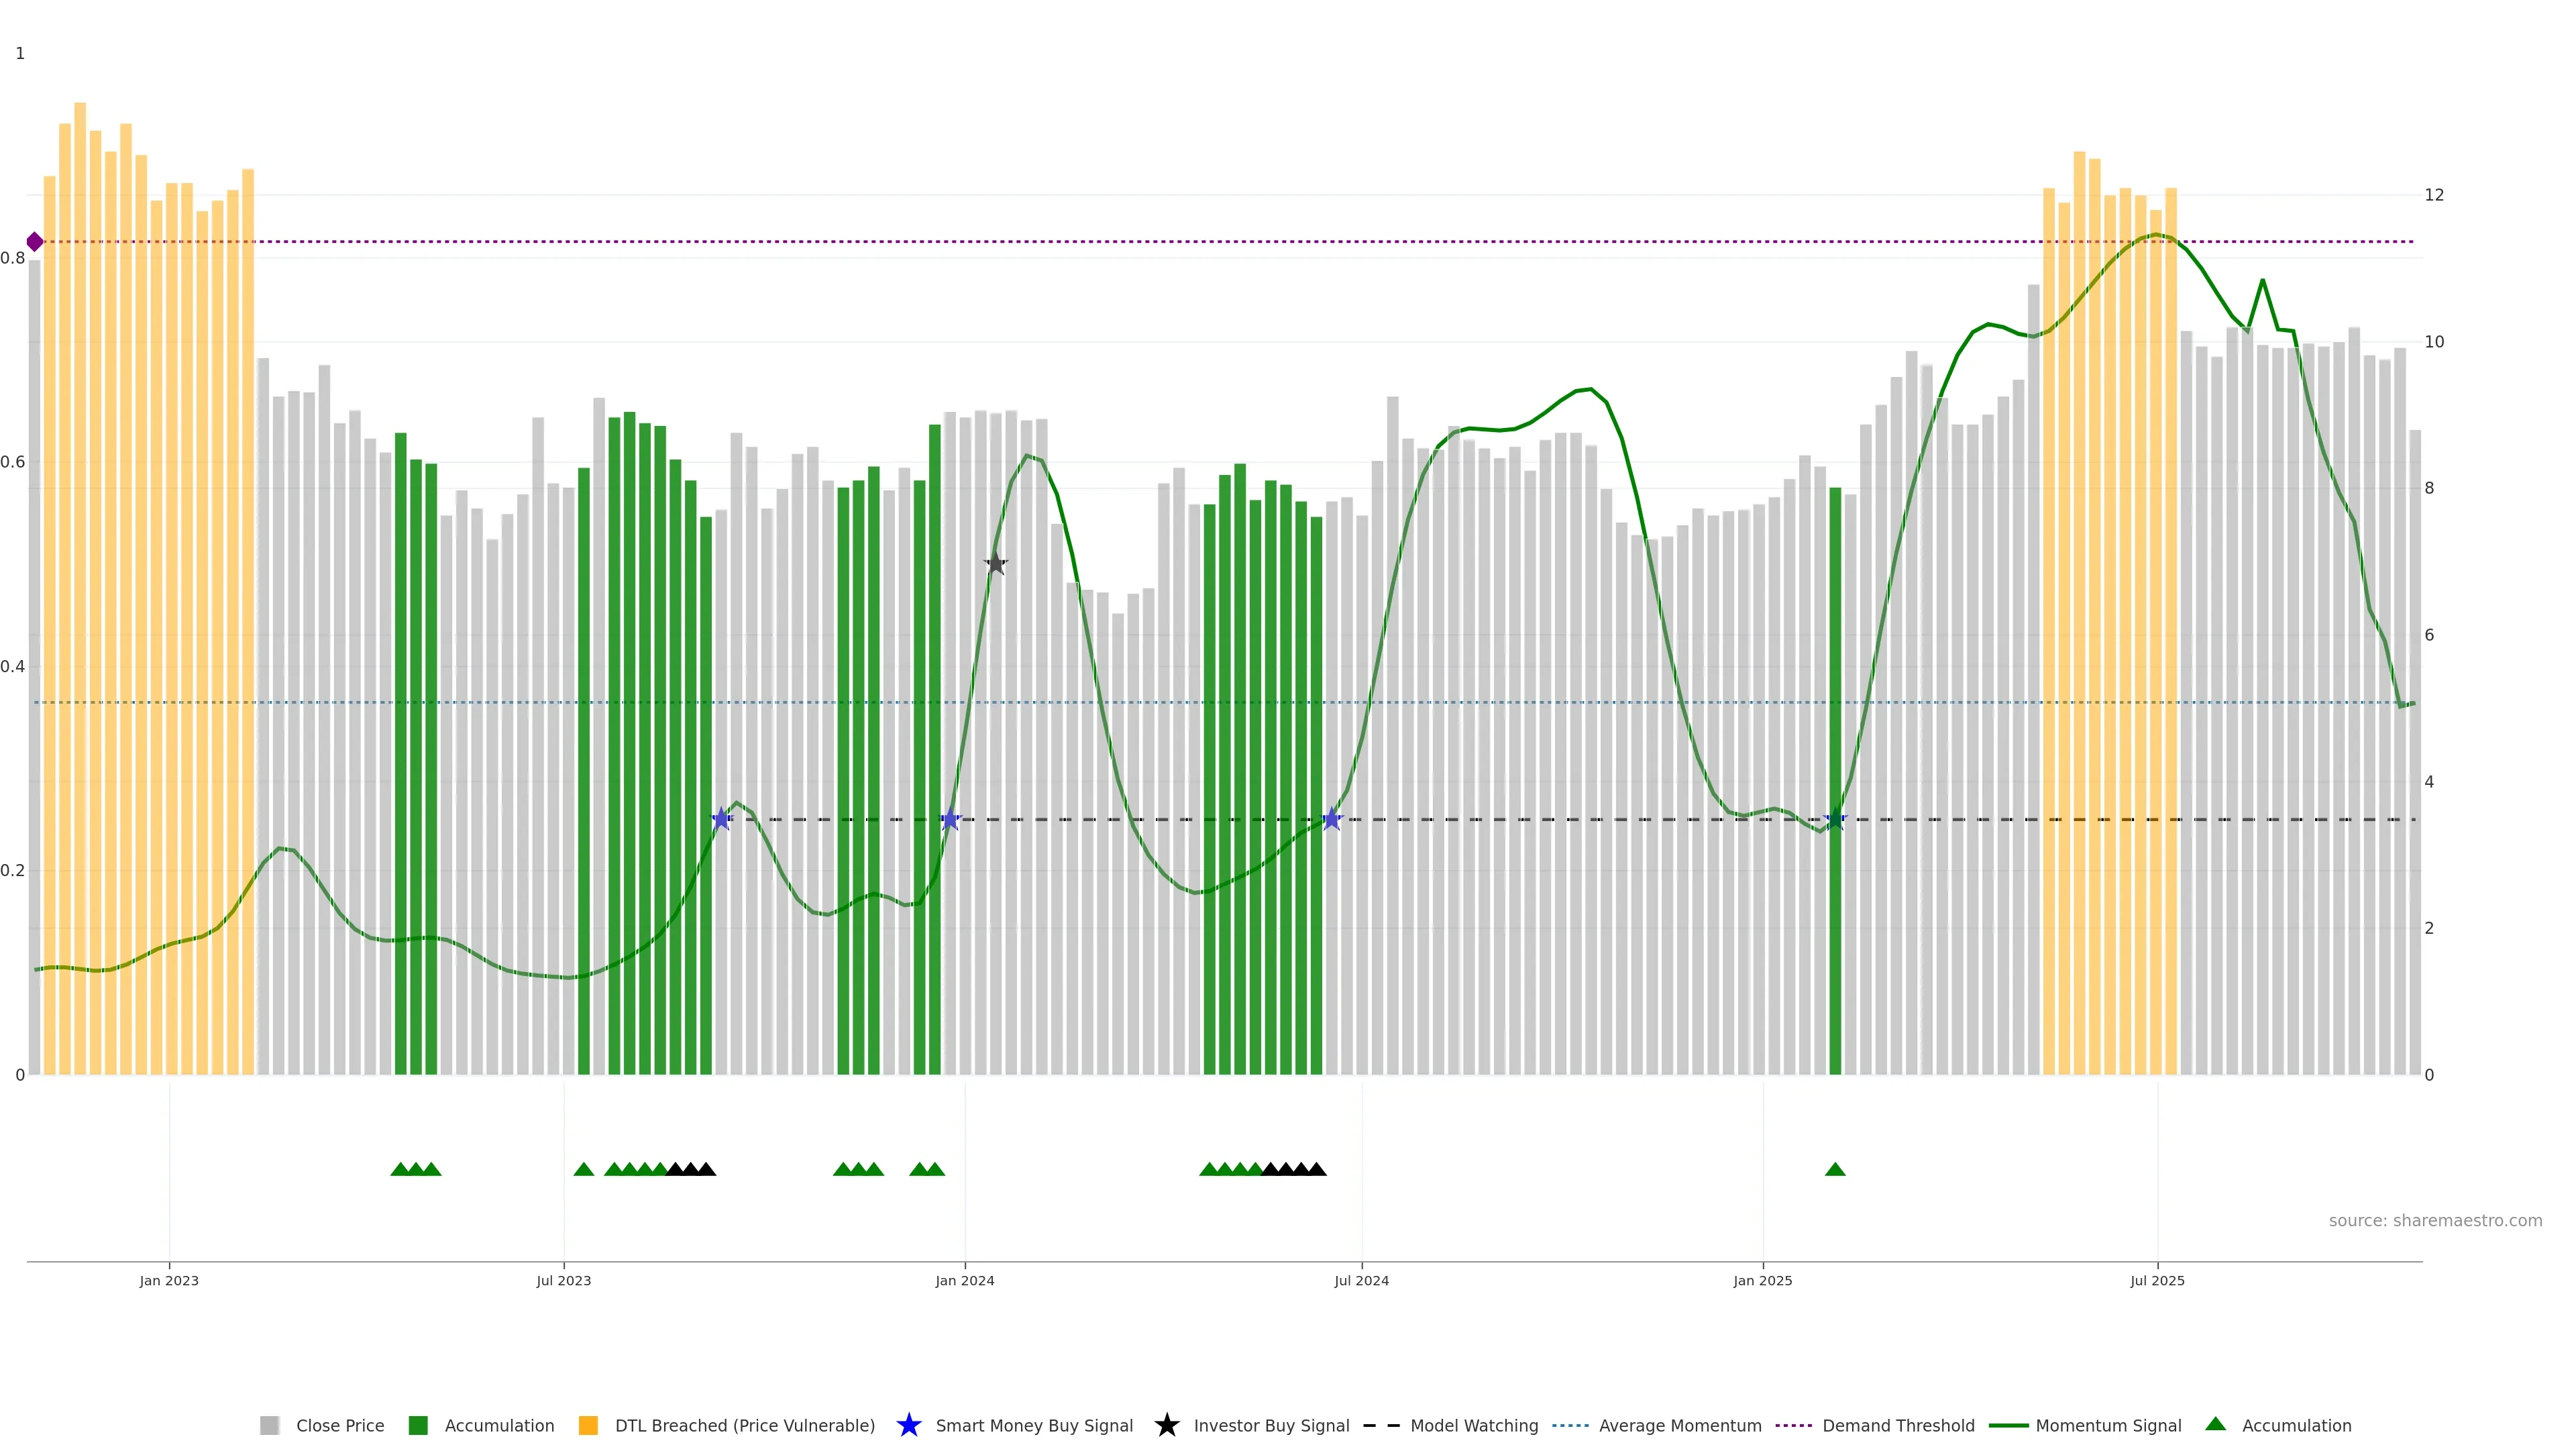Click the blue star near Jul 2024
Screen dimensions: 2576x1449
[x=1331, y=819]
